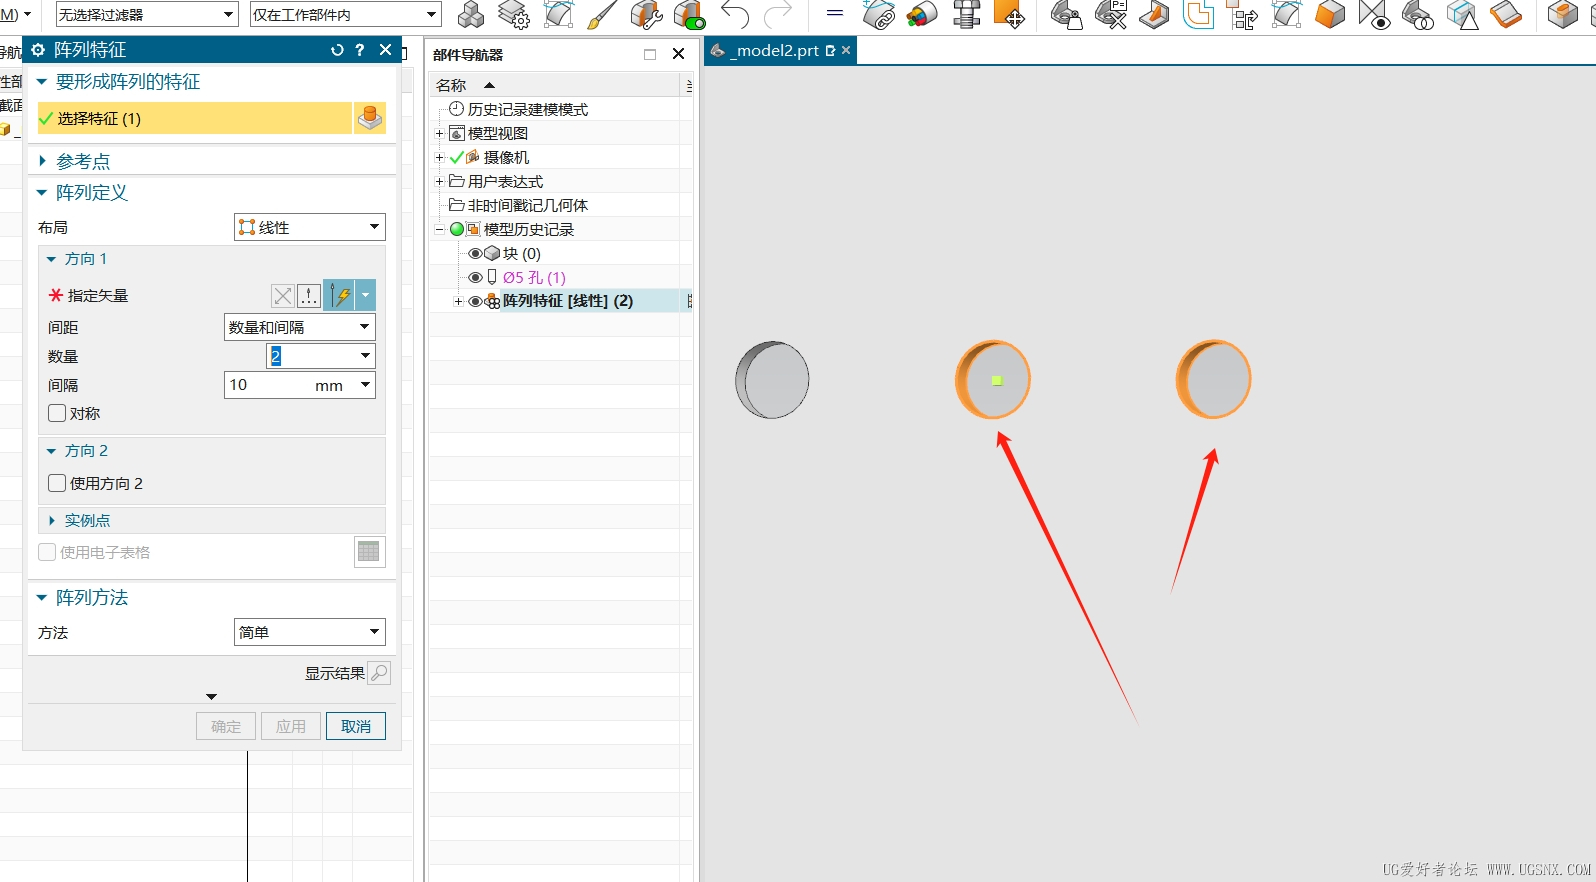Close the _model2.prt tab
This screenshot has height=882, width=1596.
point(846,50)
